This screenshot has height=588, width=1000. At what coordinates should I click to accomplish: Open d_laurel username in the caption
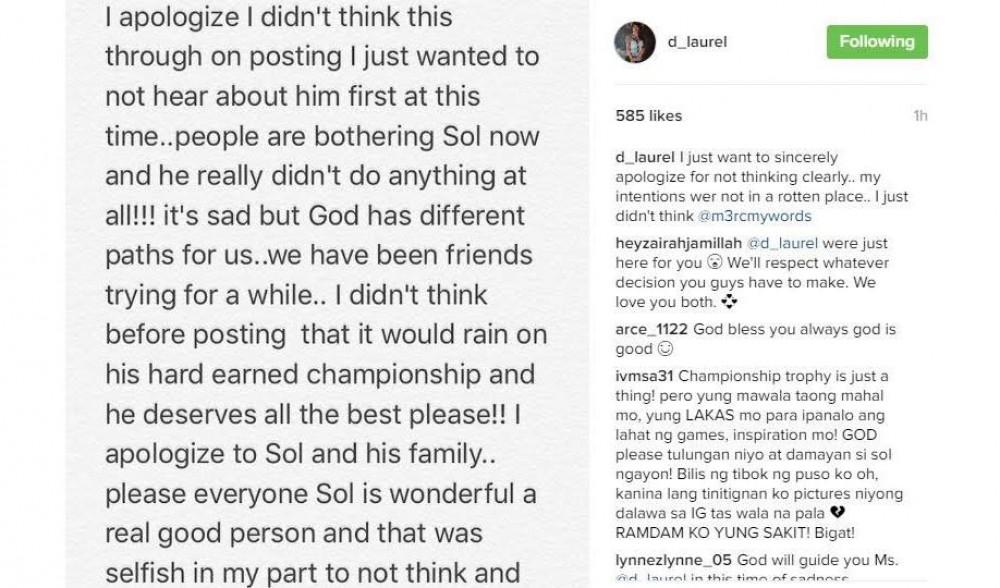645,158
